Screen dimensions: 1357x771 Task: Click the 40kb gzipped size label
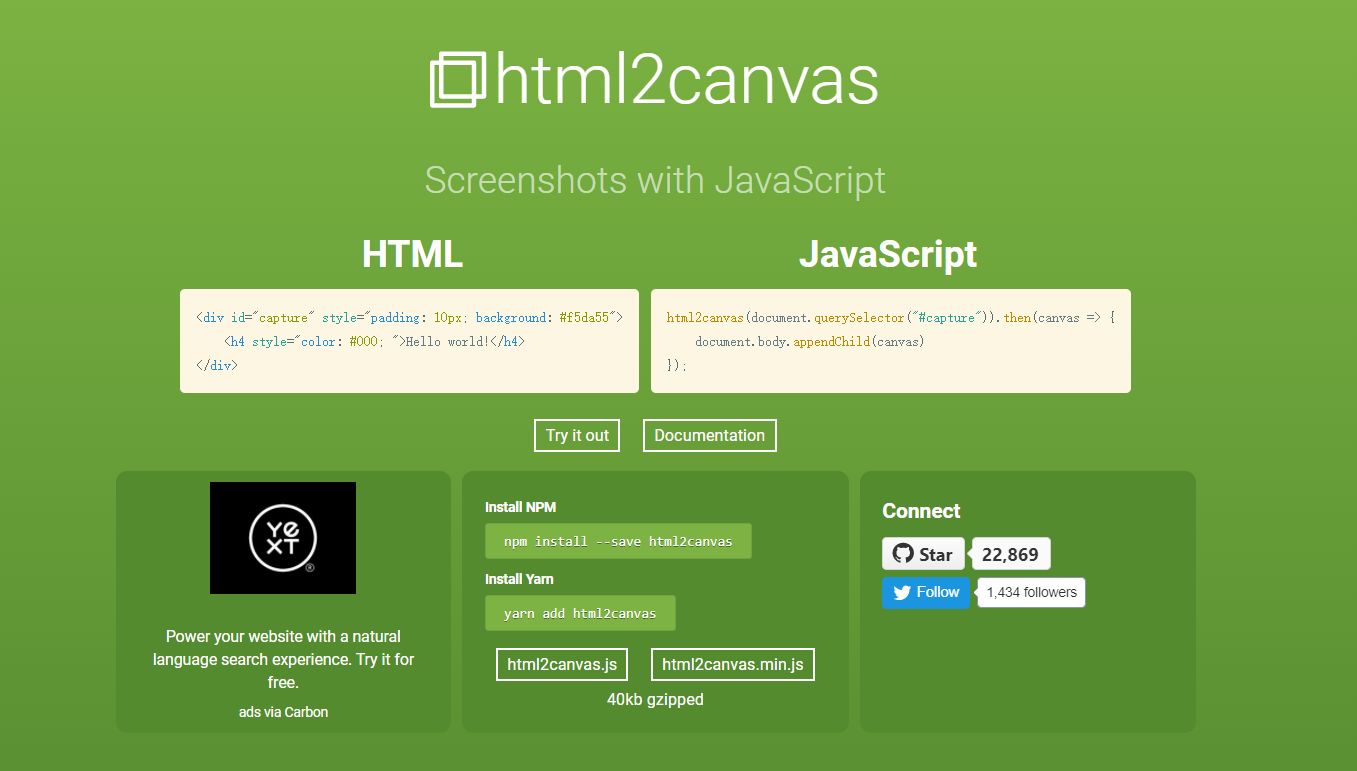click(x=655, y=699)
